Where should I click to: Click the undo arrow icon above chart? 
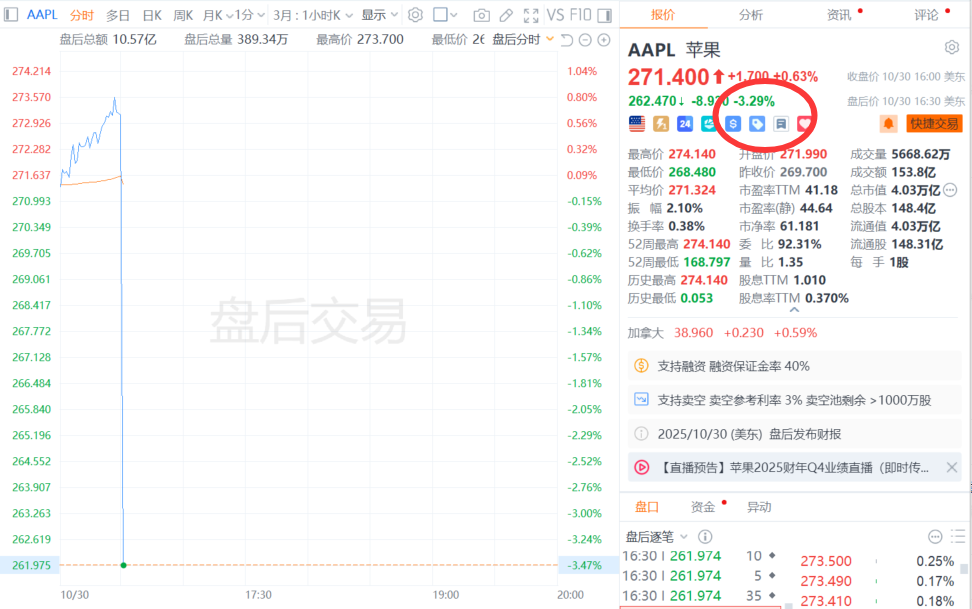click(x=566, y=40)
